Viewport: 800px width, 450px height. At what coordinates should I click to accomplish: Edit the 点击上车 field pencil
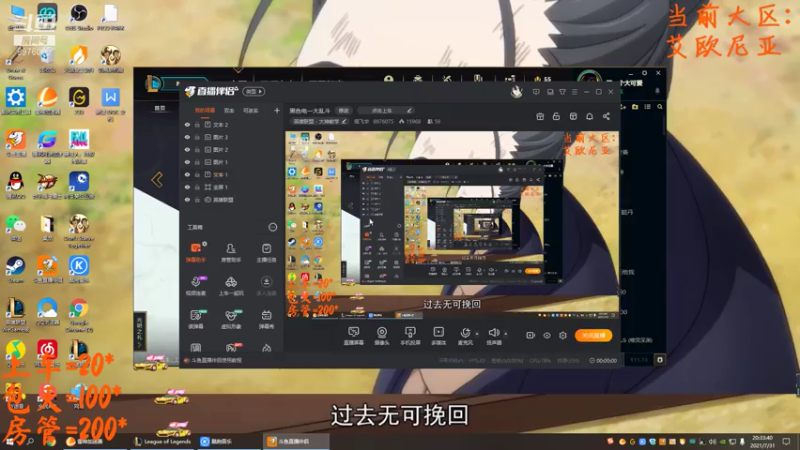click(409, 110)
